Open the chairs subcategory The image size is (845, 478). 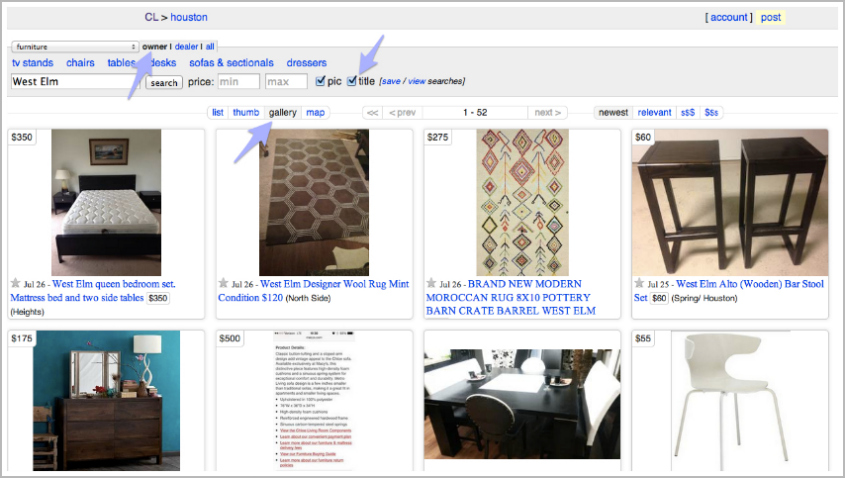(80, 63)
